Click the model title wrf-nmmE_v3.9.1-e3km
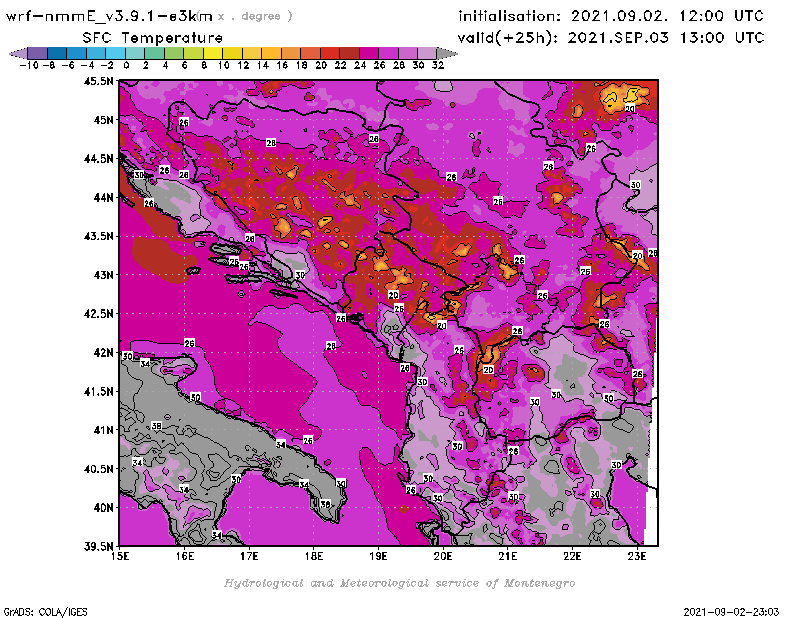Image resolution: width=800 pixels, height=618 pixels. (109, 16)
